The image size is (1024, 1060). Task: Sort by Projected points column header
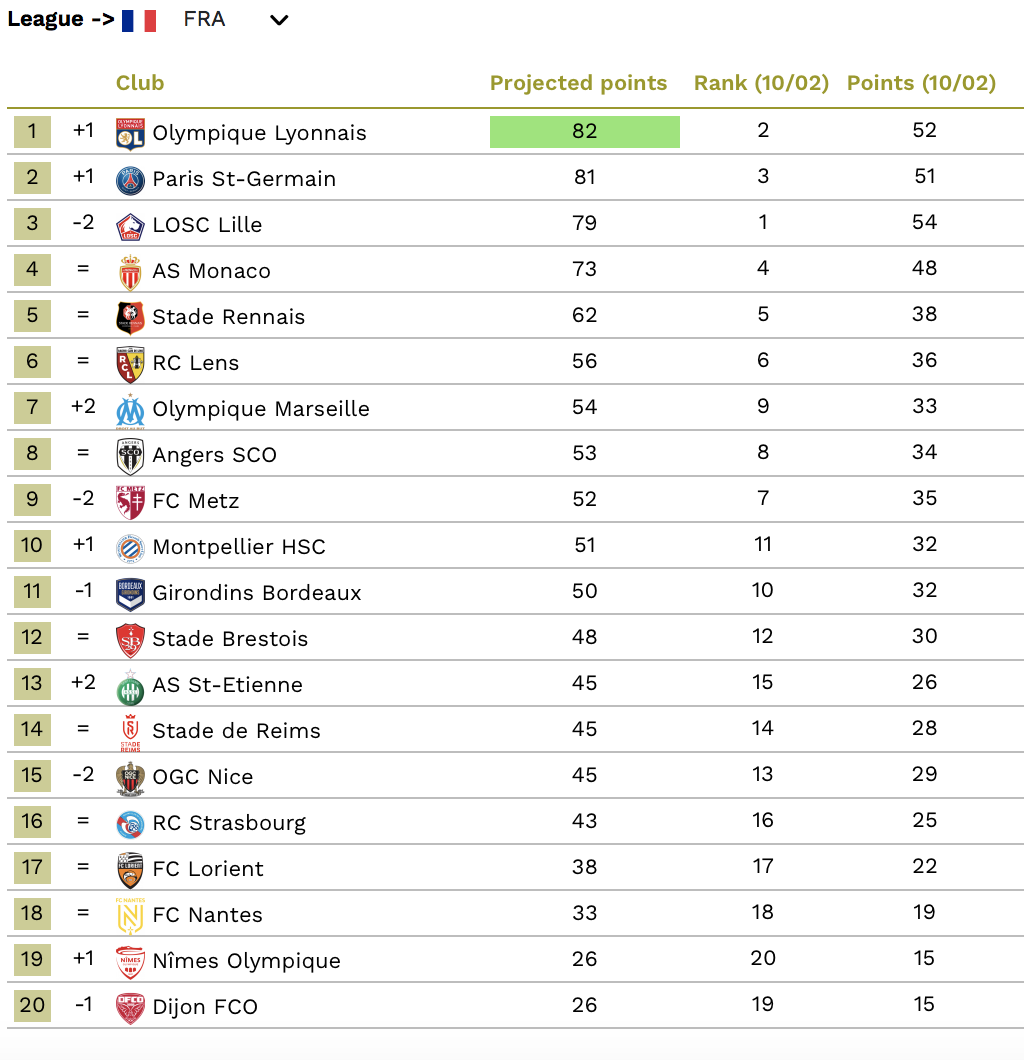[578, 82]
